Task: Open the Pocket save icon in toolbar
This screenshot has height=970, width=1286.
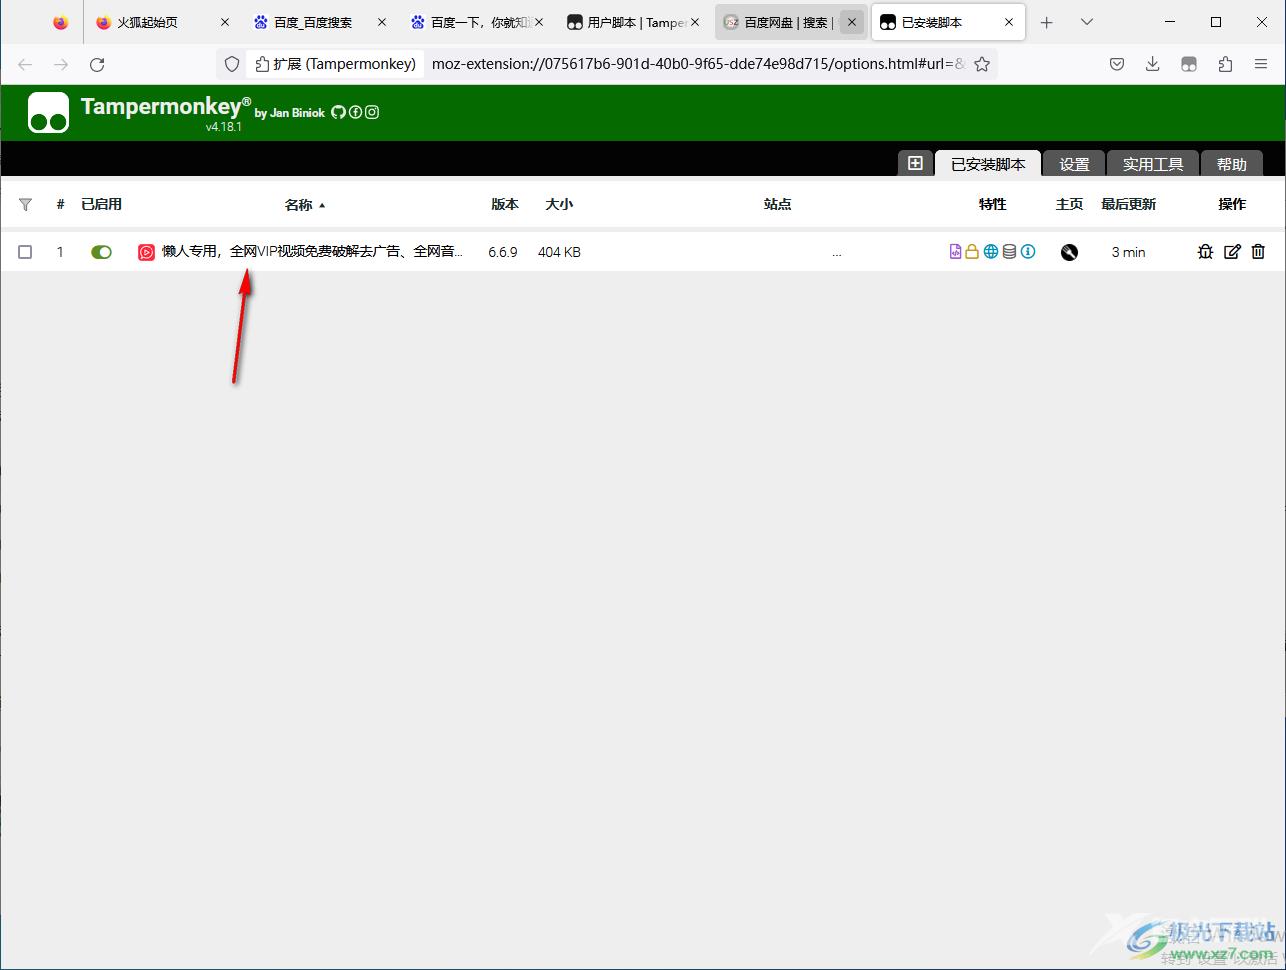Action: click(x=1117, y=64)
